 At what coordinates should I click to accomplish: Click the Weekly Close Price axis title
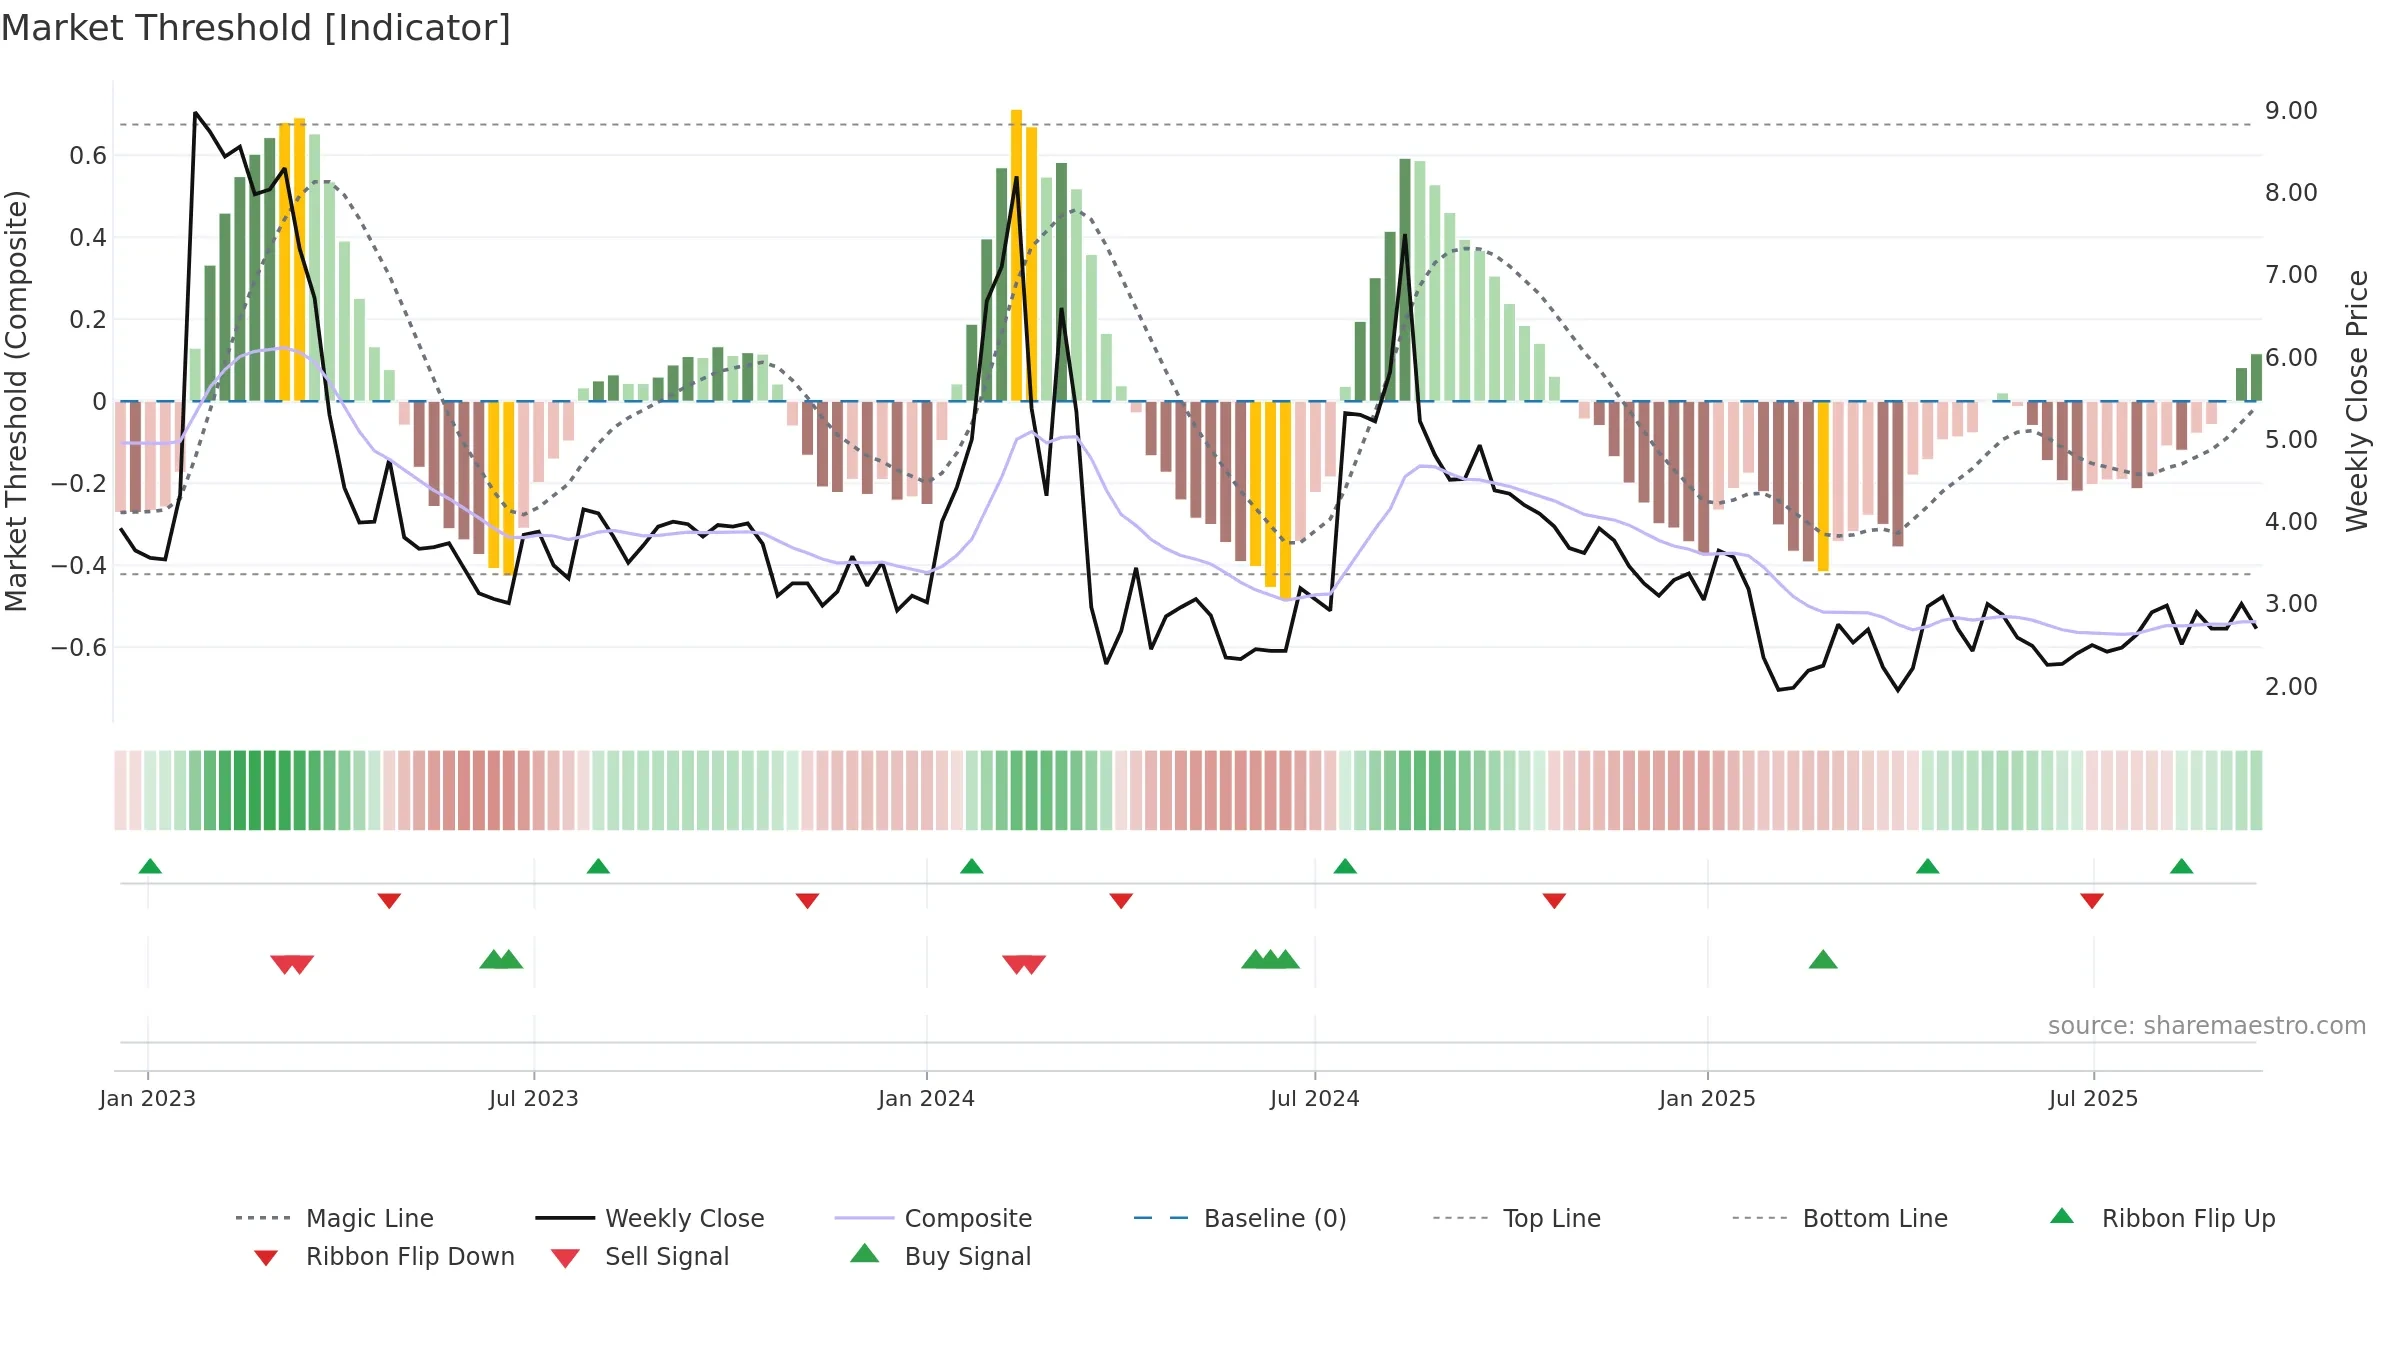coord(2357,400)
